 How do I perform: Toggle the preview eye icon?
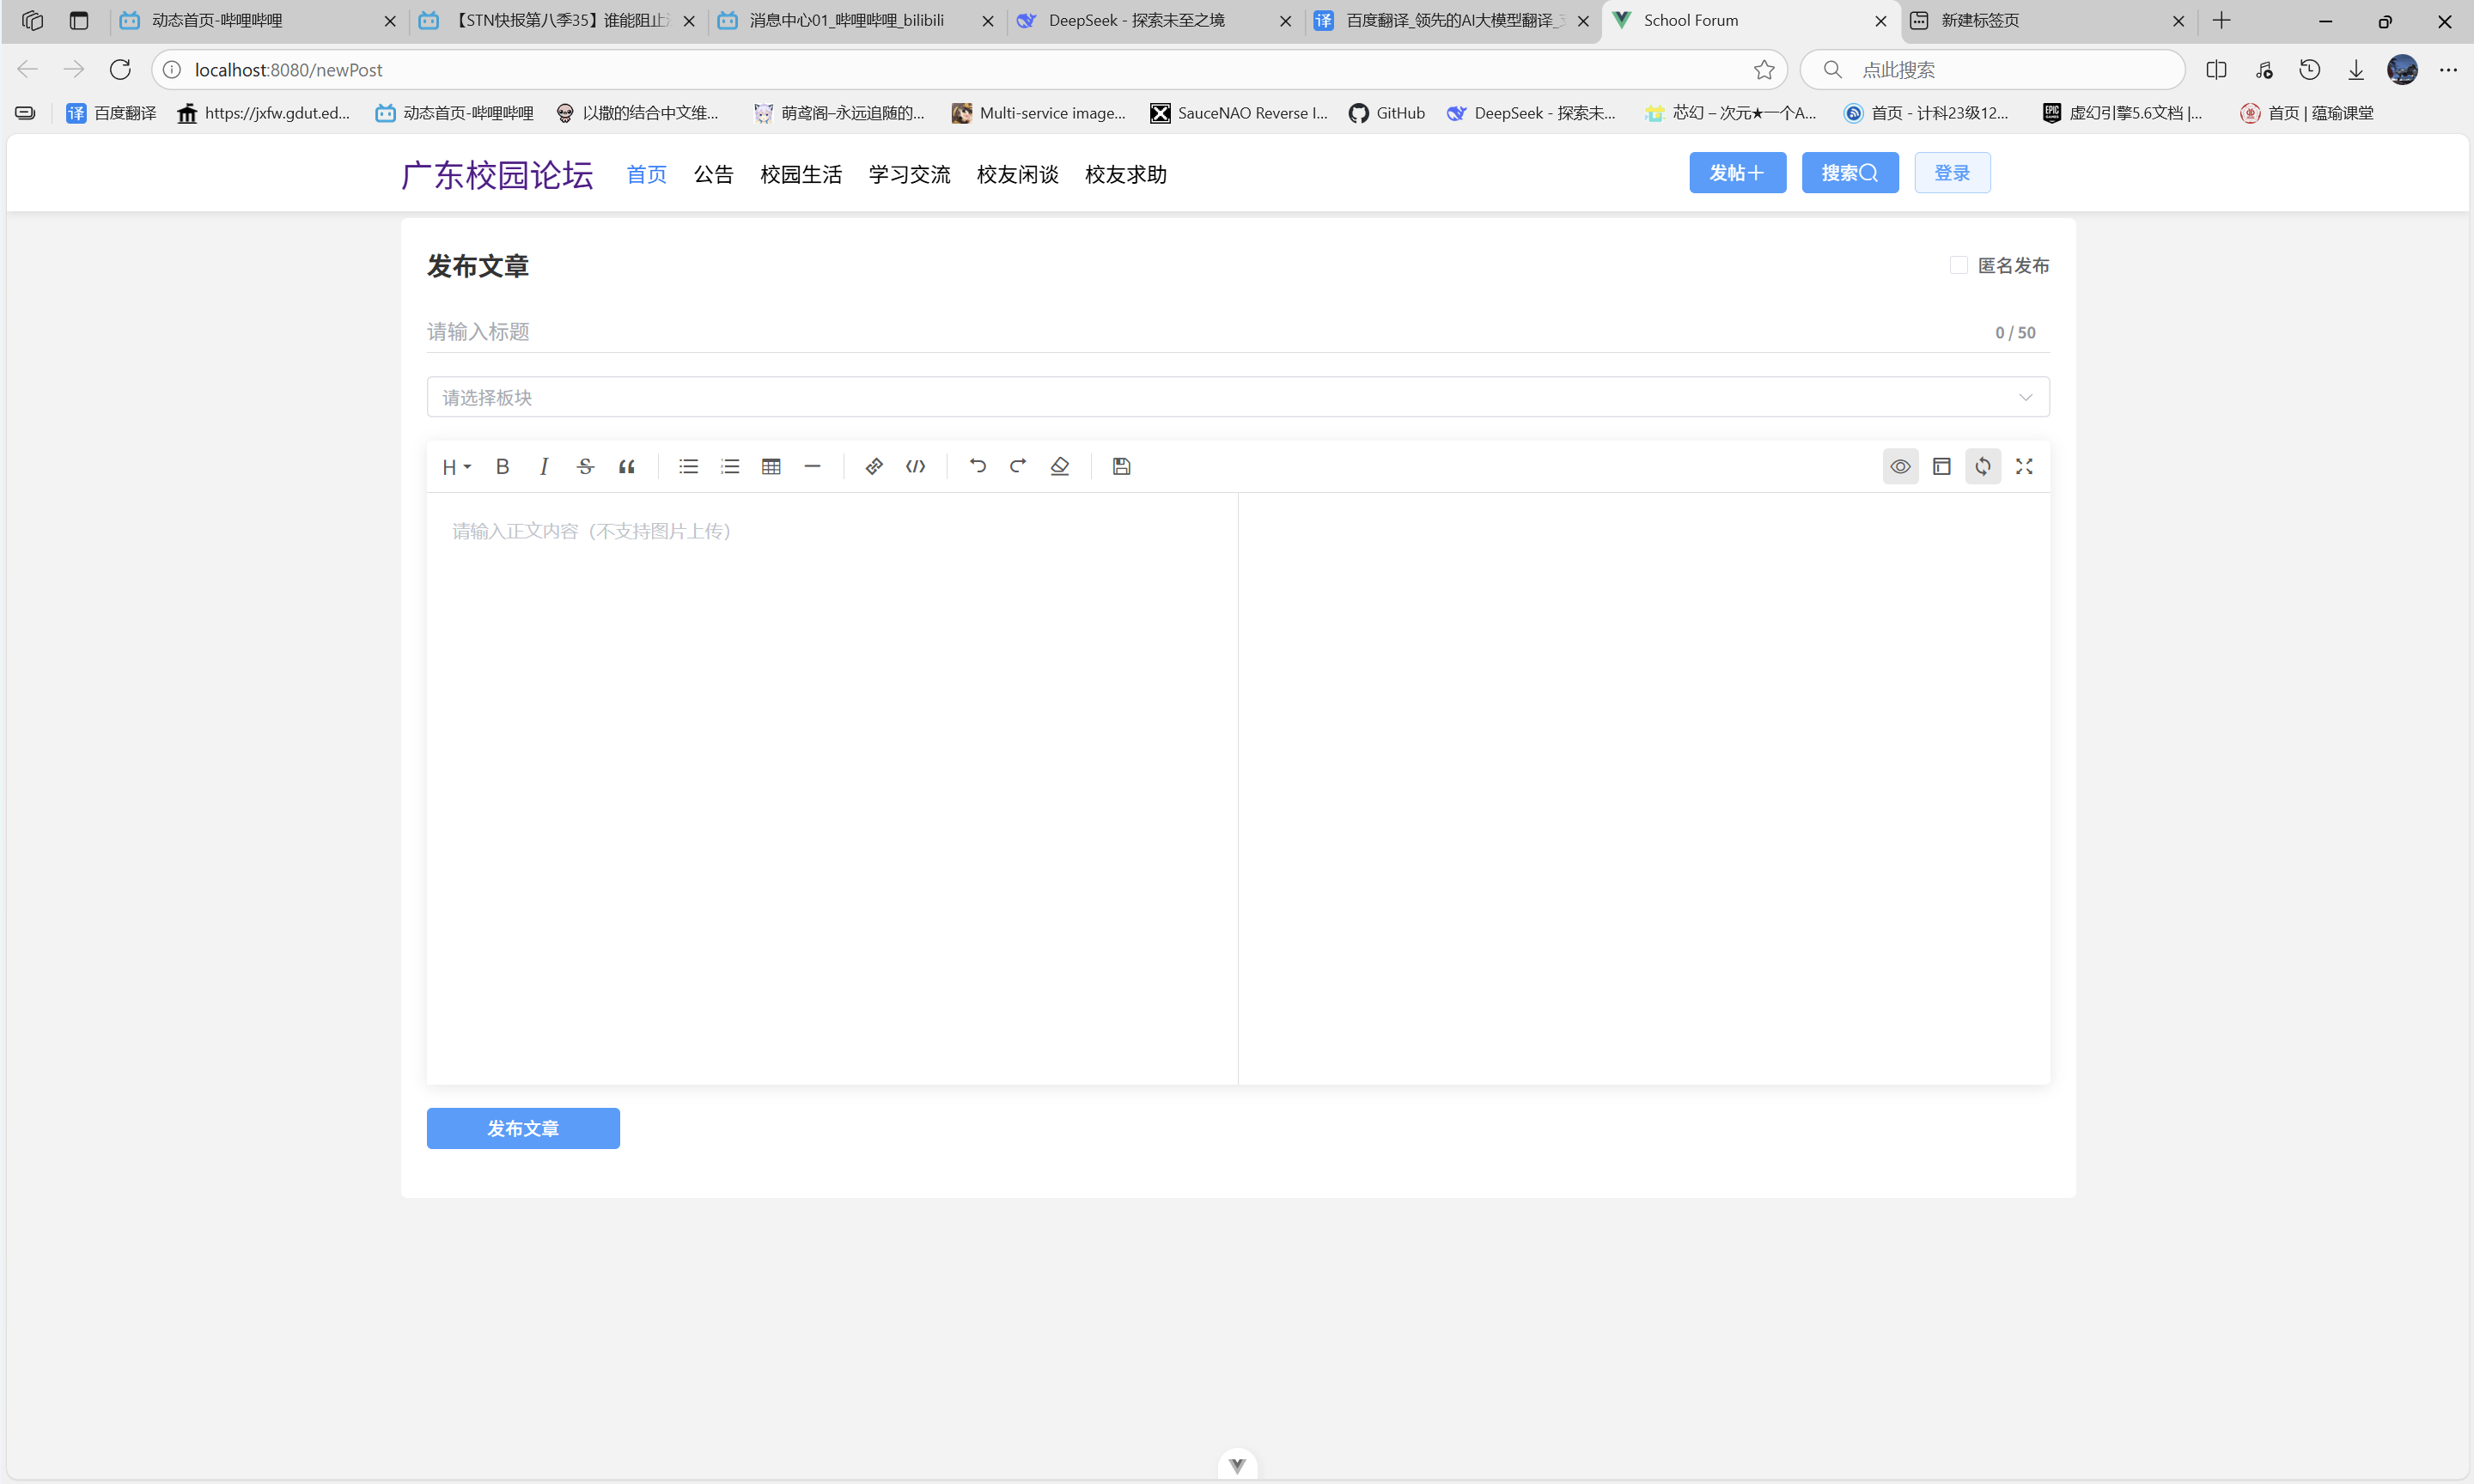pos(1900,466)
